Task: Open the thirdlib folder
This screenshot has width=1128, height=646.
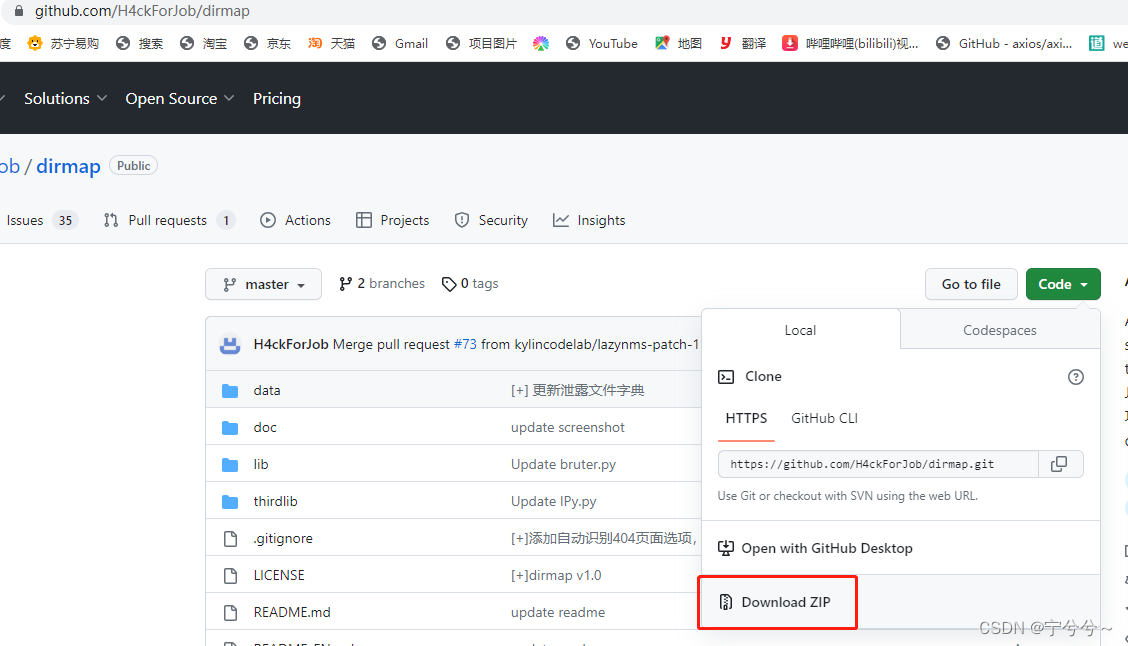Action: tap(276, 501)
